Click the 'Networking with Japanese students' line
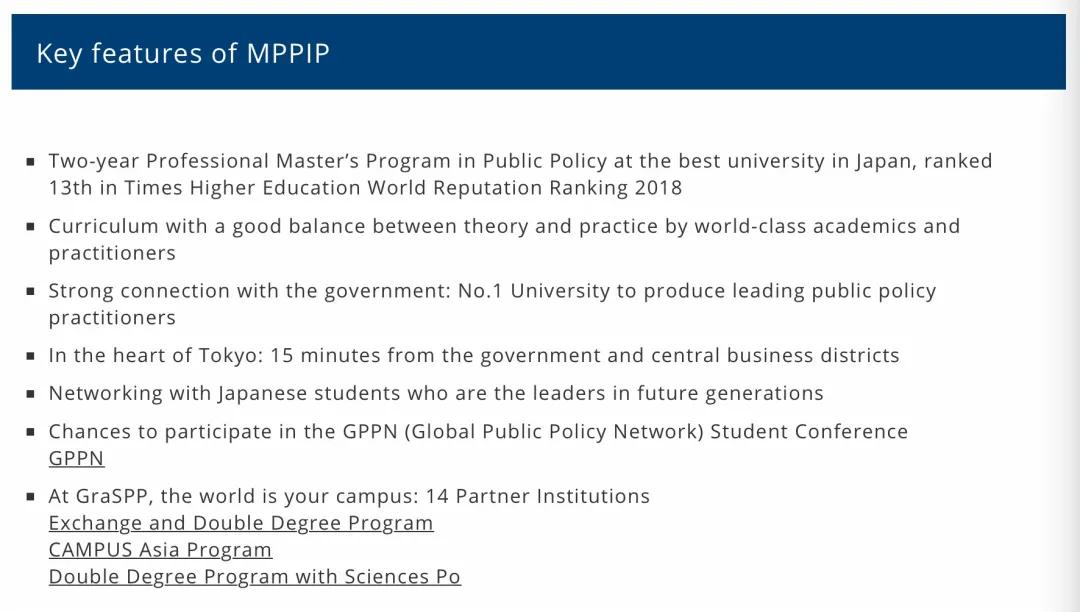Screen dimensions: 1080x612 pyautogui.click(x=436, y=394)
